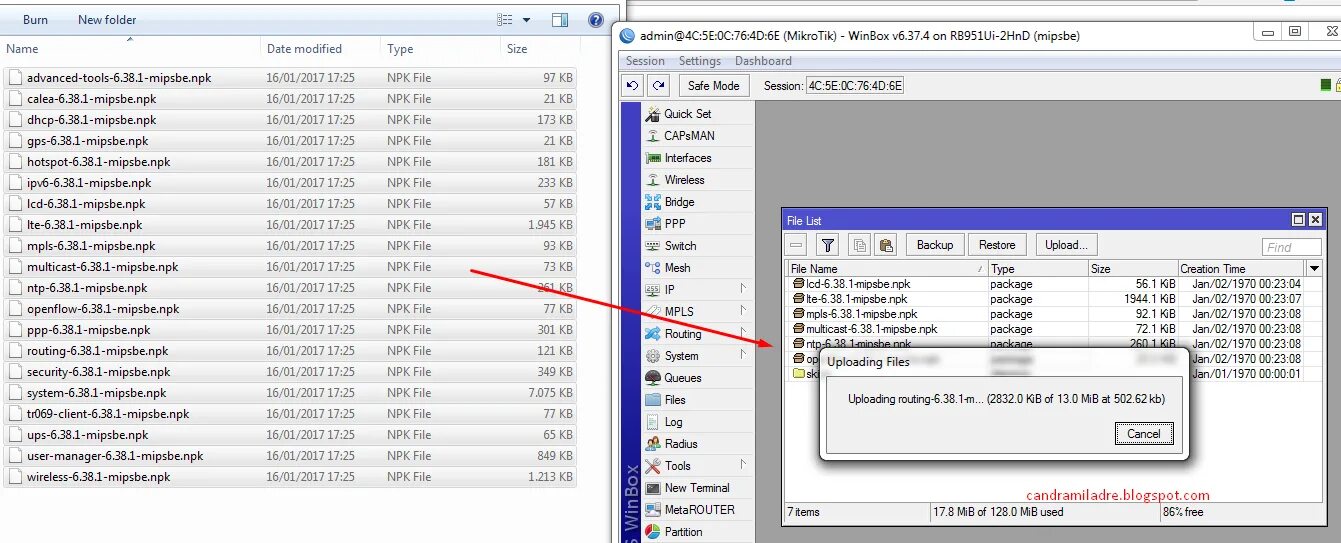The image size is (1341, 543).
Task: Select dhcp-6.38.1-mipsbe.npk in Explorer
Action: [x=290, y=120]
